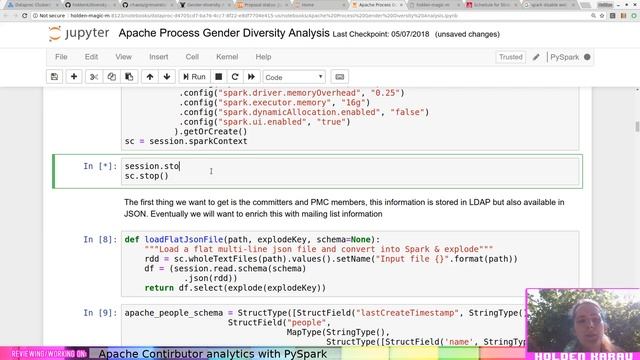The width and height of the screenshot is (640, 360).
Task: Restart the kernel circular arrow icon
Action: 235,77
